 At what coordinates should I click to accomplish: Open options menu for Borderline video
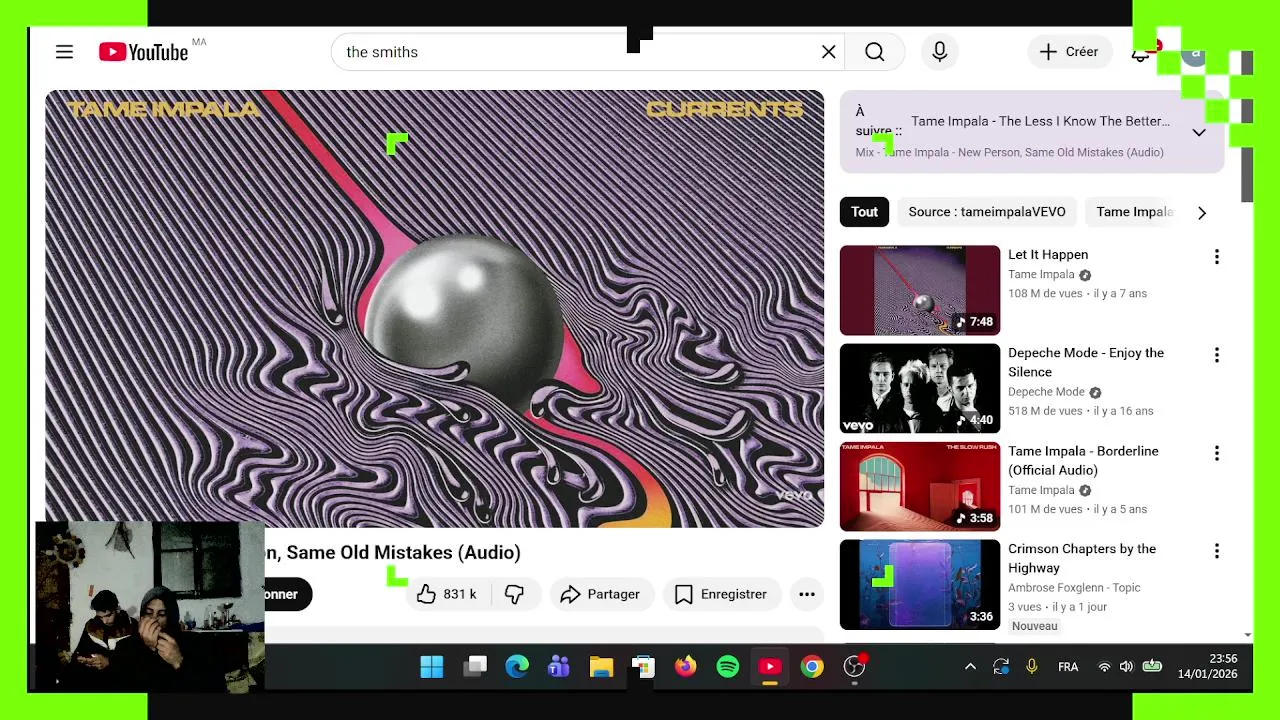point(1217,453)
